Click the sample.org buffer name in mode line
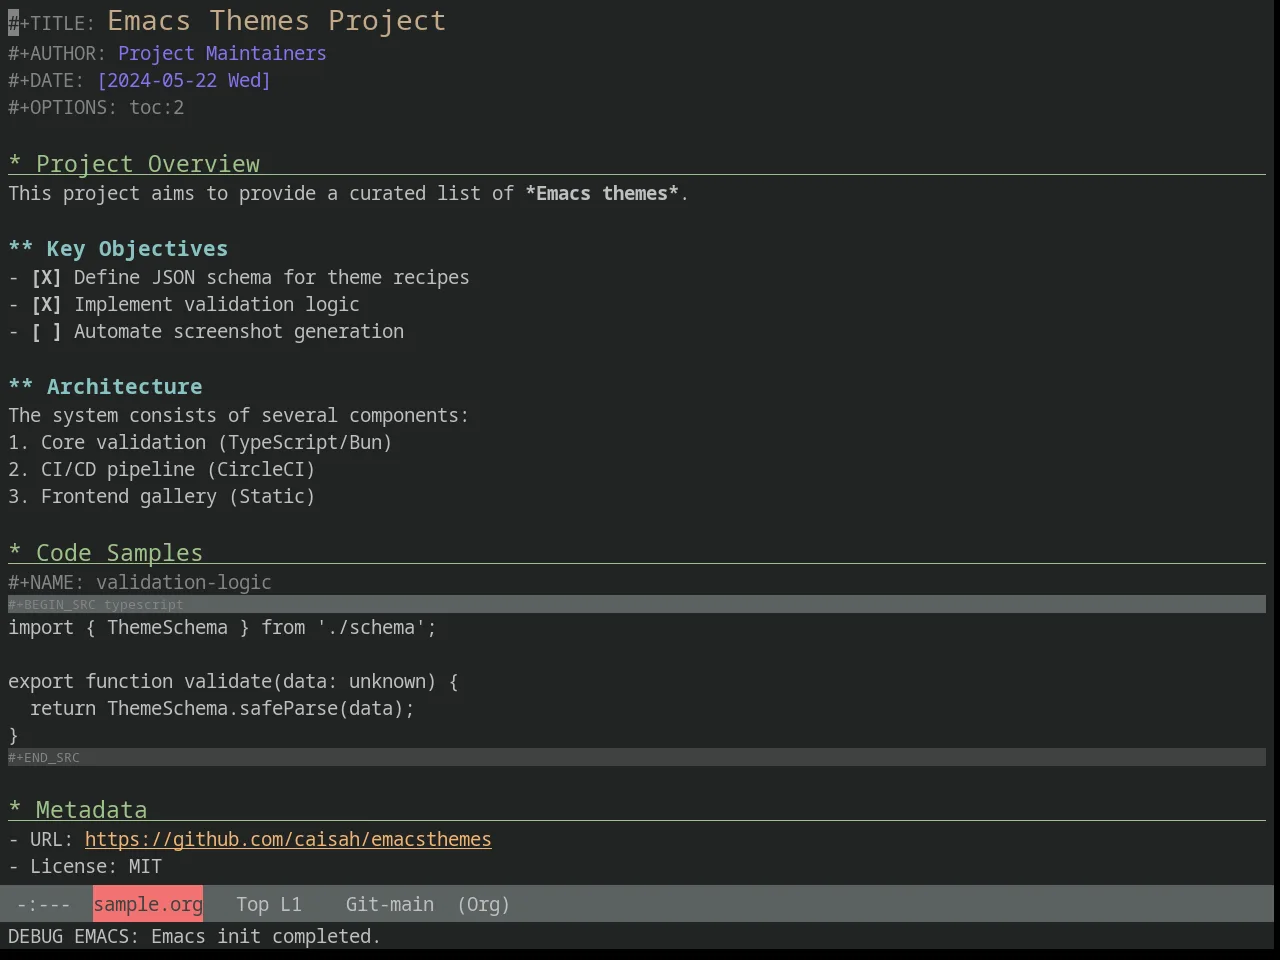Screen dimensions: 1280x960 [x=148, y=904]
